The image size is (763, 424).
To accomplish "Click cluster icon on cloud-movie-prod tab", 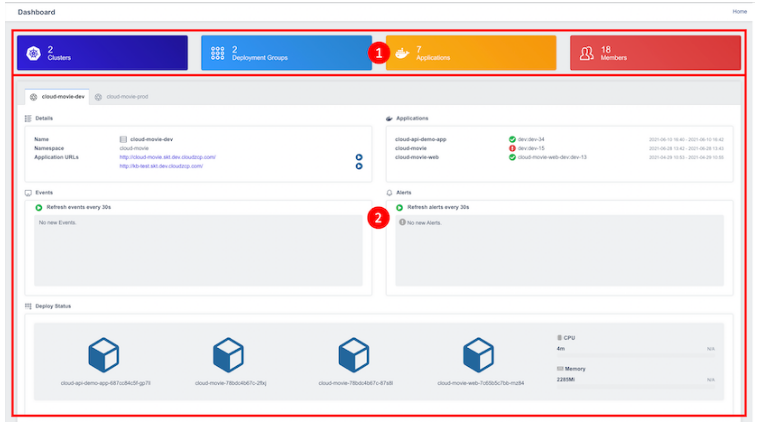I will pyautogui.click(x=98, y=97).
